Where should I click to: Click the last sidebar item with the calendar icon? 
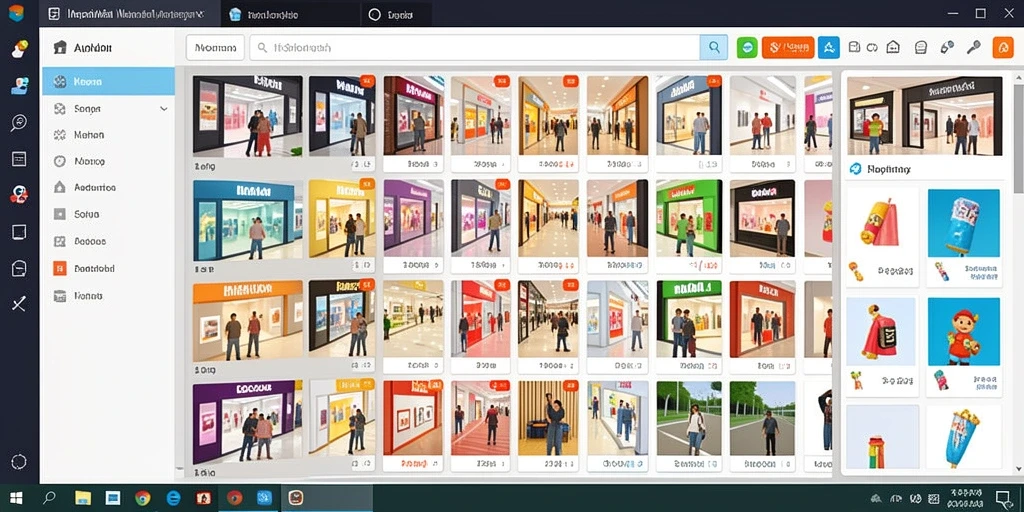108,295
